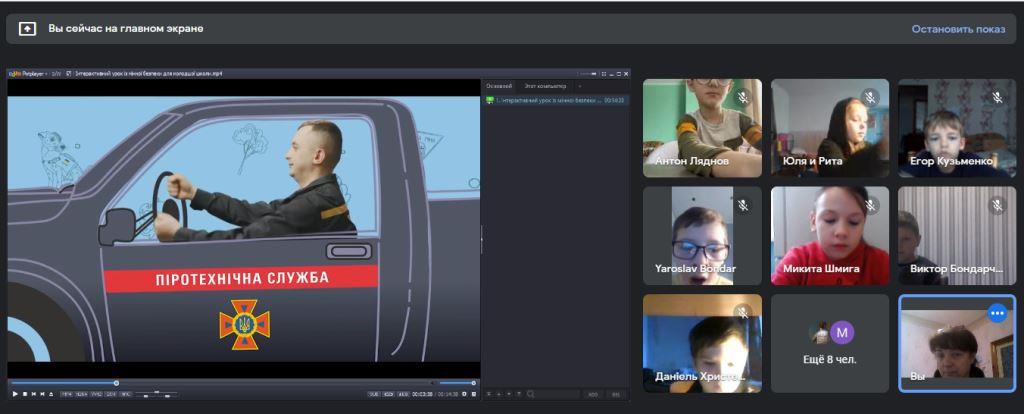1024x414 pixels.
Task: Click the video frame showing the truck
Action: click(244, 229)
